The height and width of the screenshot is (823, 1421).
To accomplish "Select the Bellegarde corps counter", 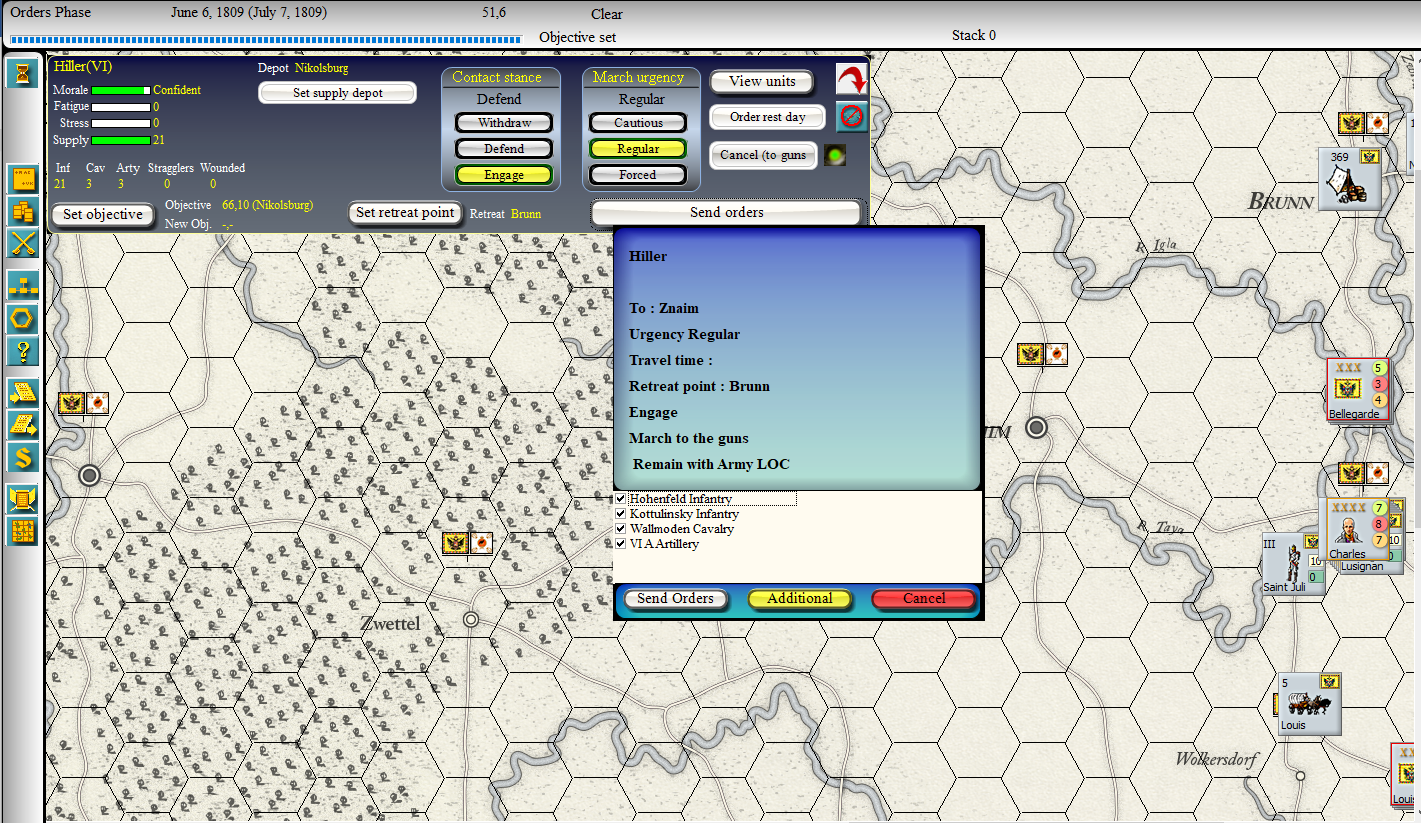I will pos(1359,390).
